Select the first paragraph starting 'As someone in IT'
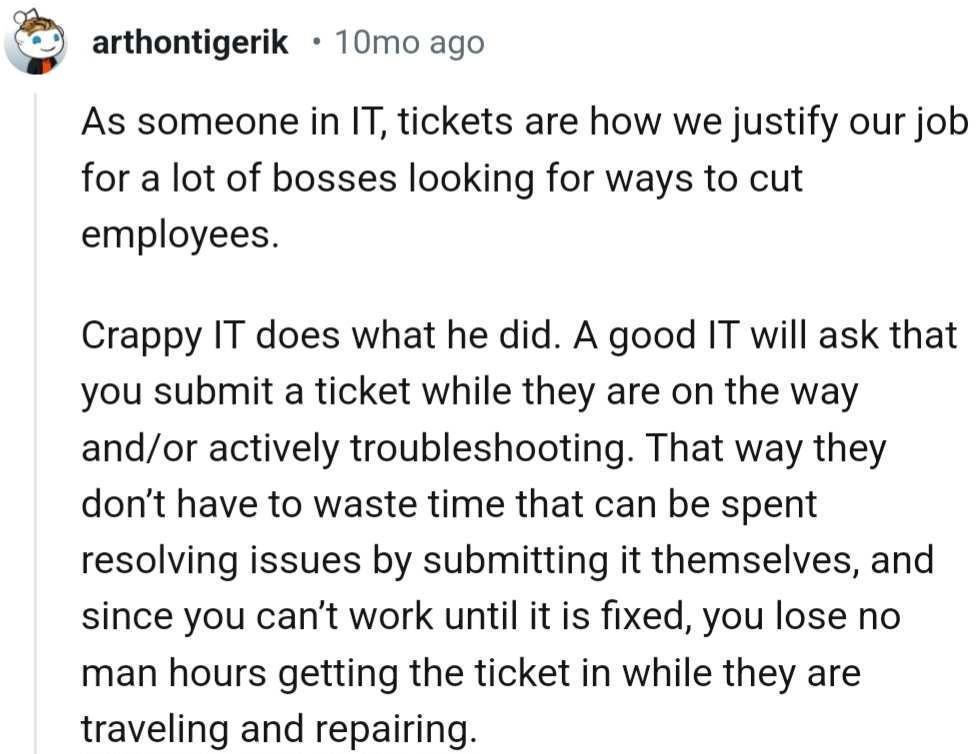This screenshot has height=754, width=979. click(x=524, y=178)
